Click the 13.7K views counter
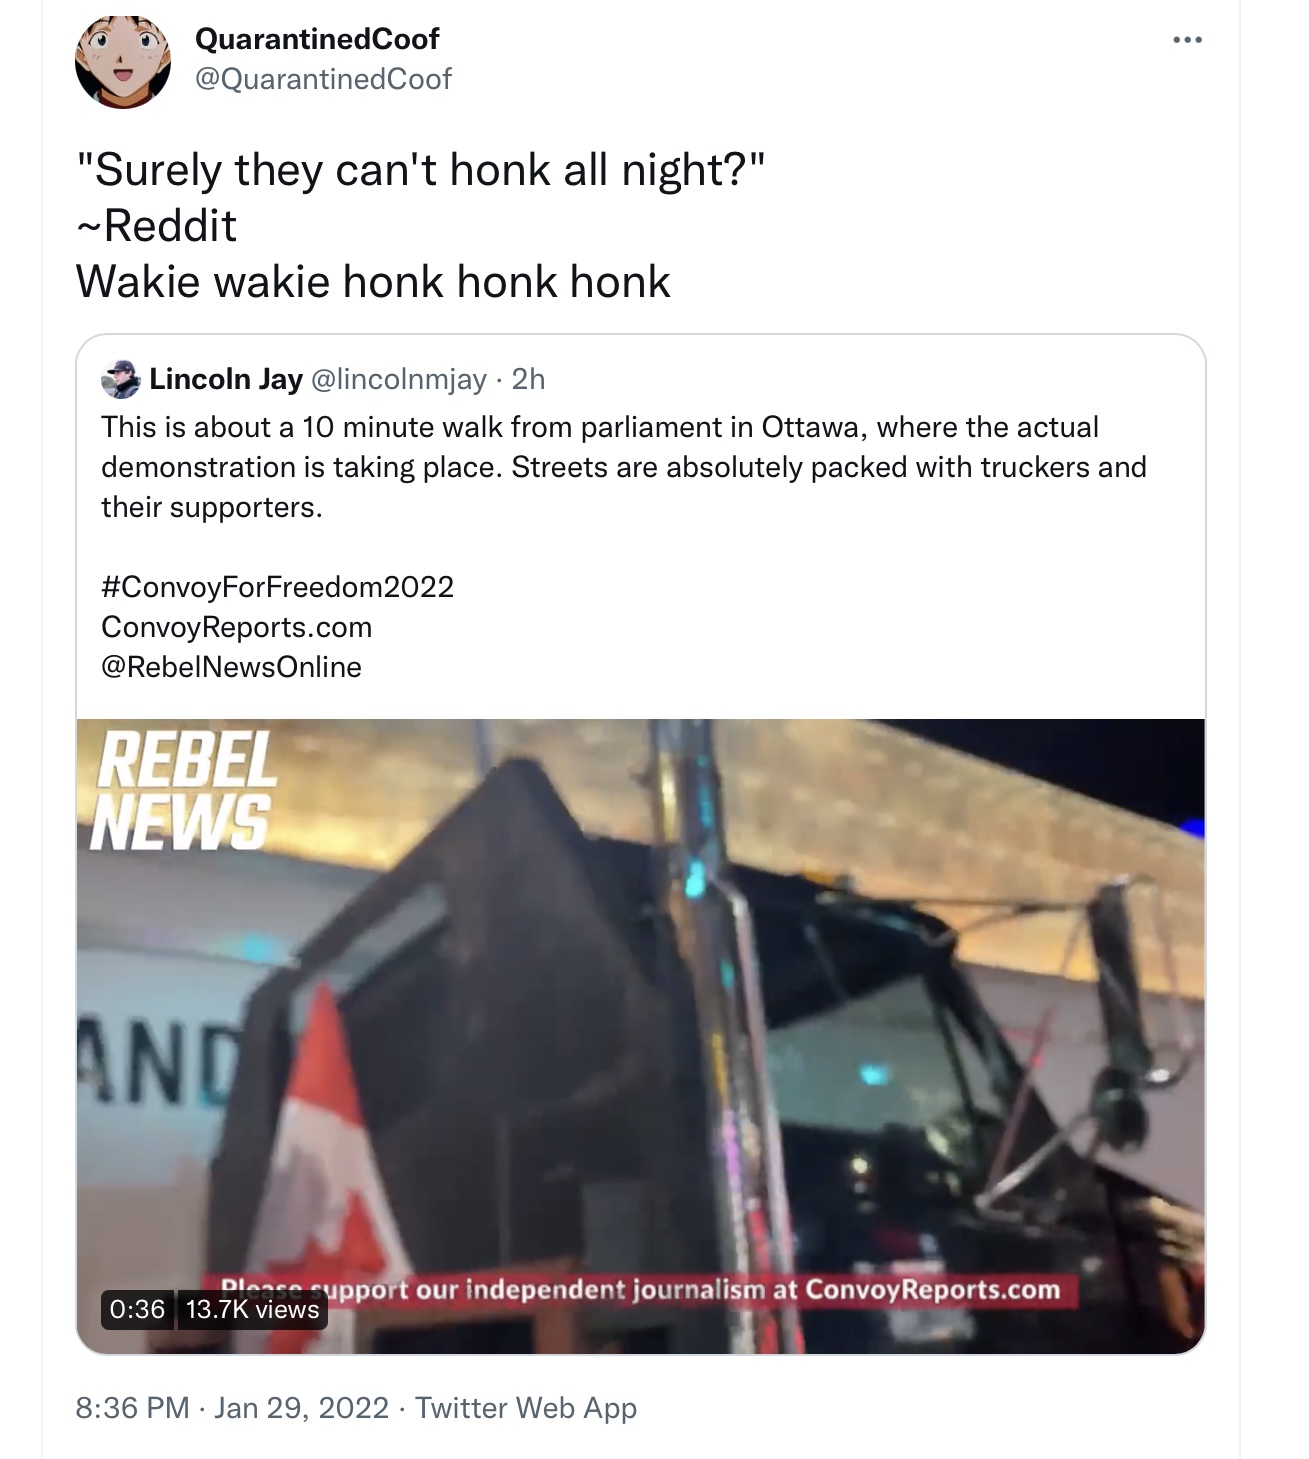Screen dimensions: 1309x1459 pos(252,1309)
